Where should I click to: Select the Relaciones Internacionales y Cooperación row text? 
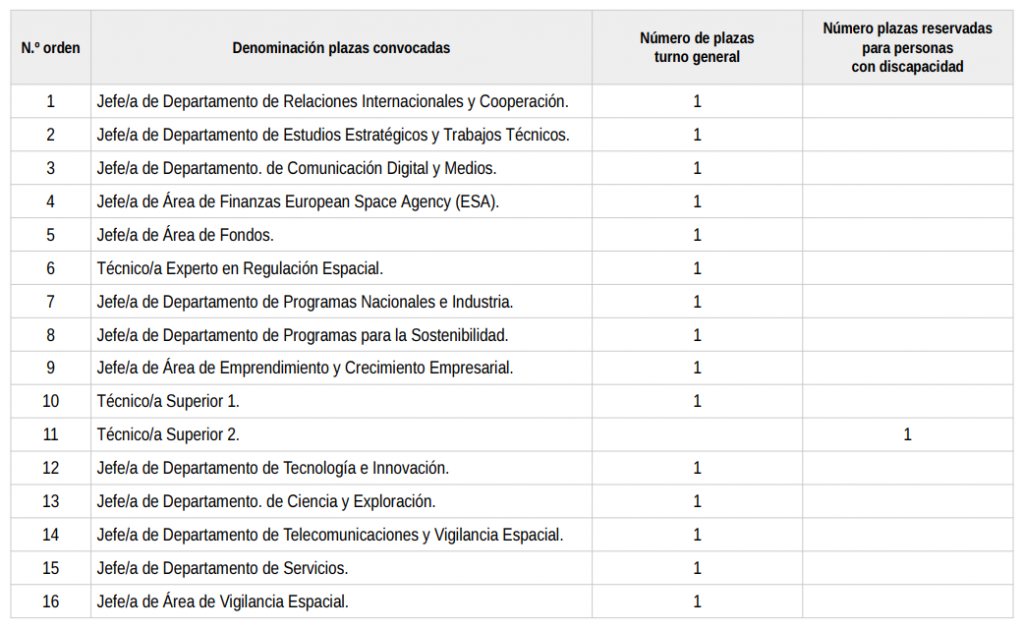coord(332,102)
